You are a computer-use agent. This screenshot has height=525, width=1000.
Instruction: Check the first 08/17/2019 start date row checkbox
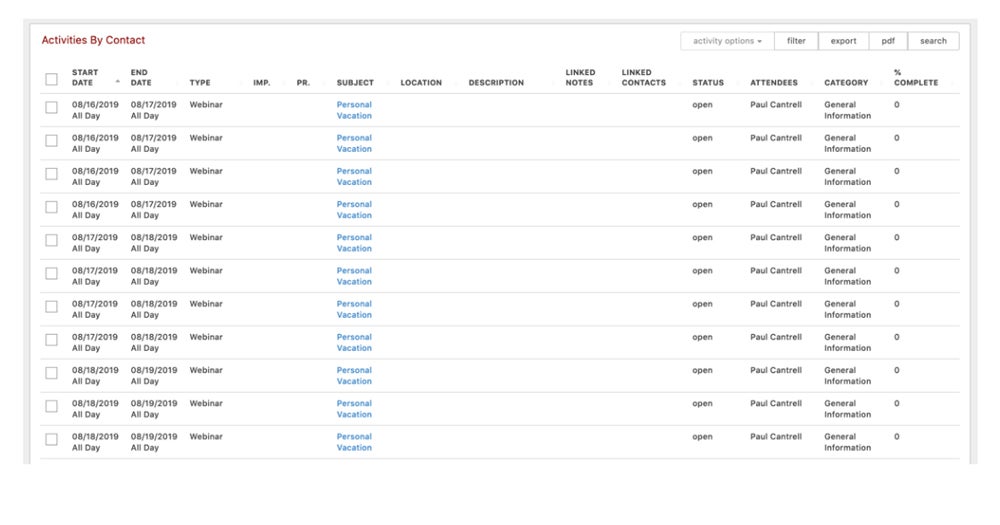[x=52, y=240]
